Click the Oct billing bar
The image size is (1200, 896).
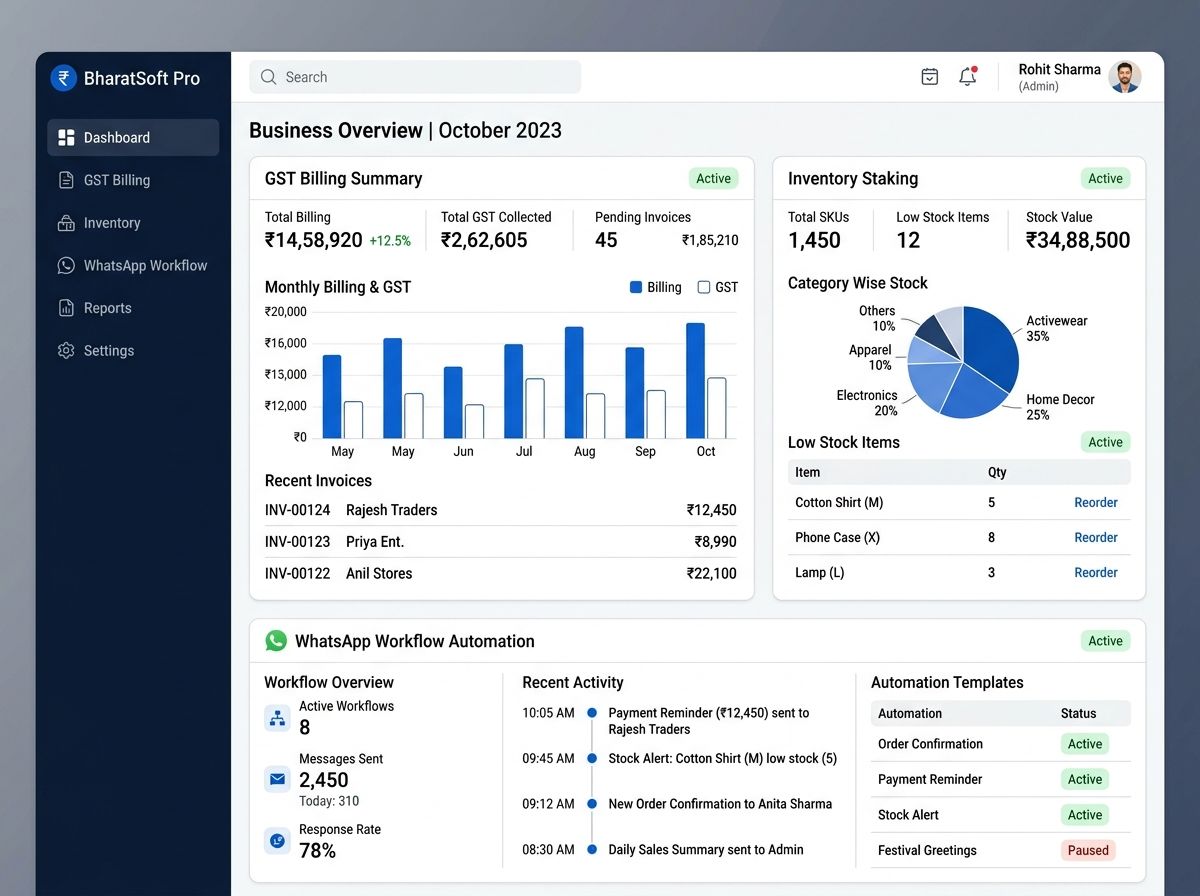[695, 381]
